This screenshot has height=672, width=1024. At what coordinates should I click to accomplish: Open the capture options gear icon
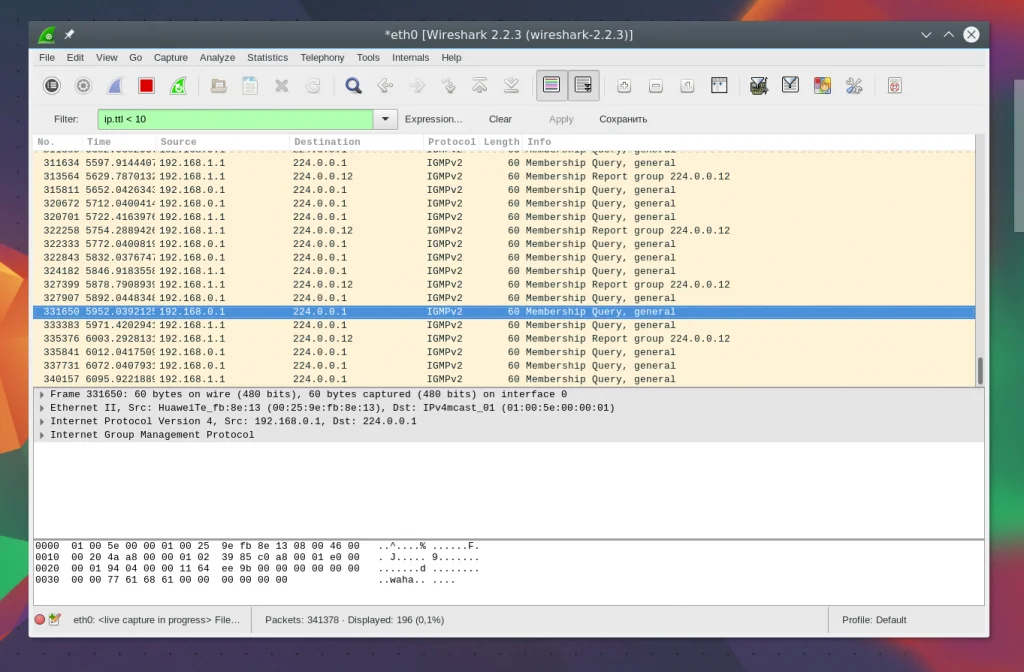point(83,86)
